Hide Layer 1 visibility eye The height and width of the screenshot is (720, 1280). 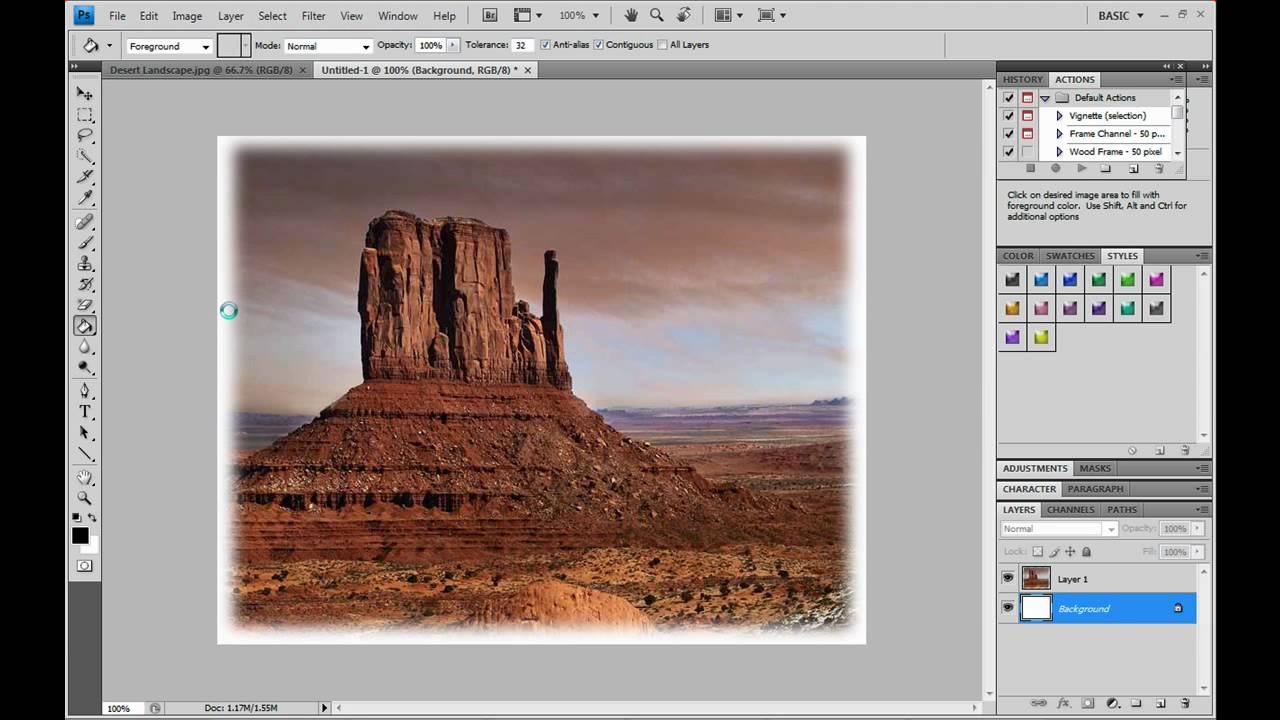point(1008,578)
